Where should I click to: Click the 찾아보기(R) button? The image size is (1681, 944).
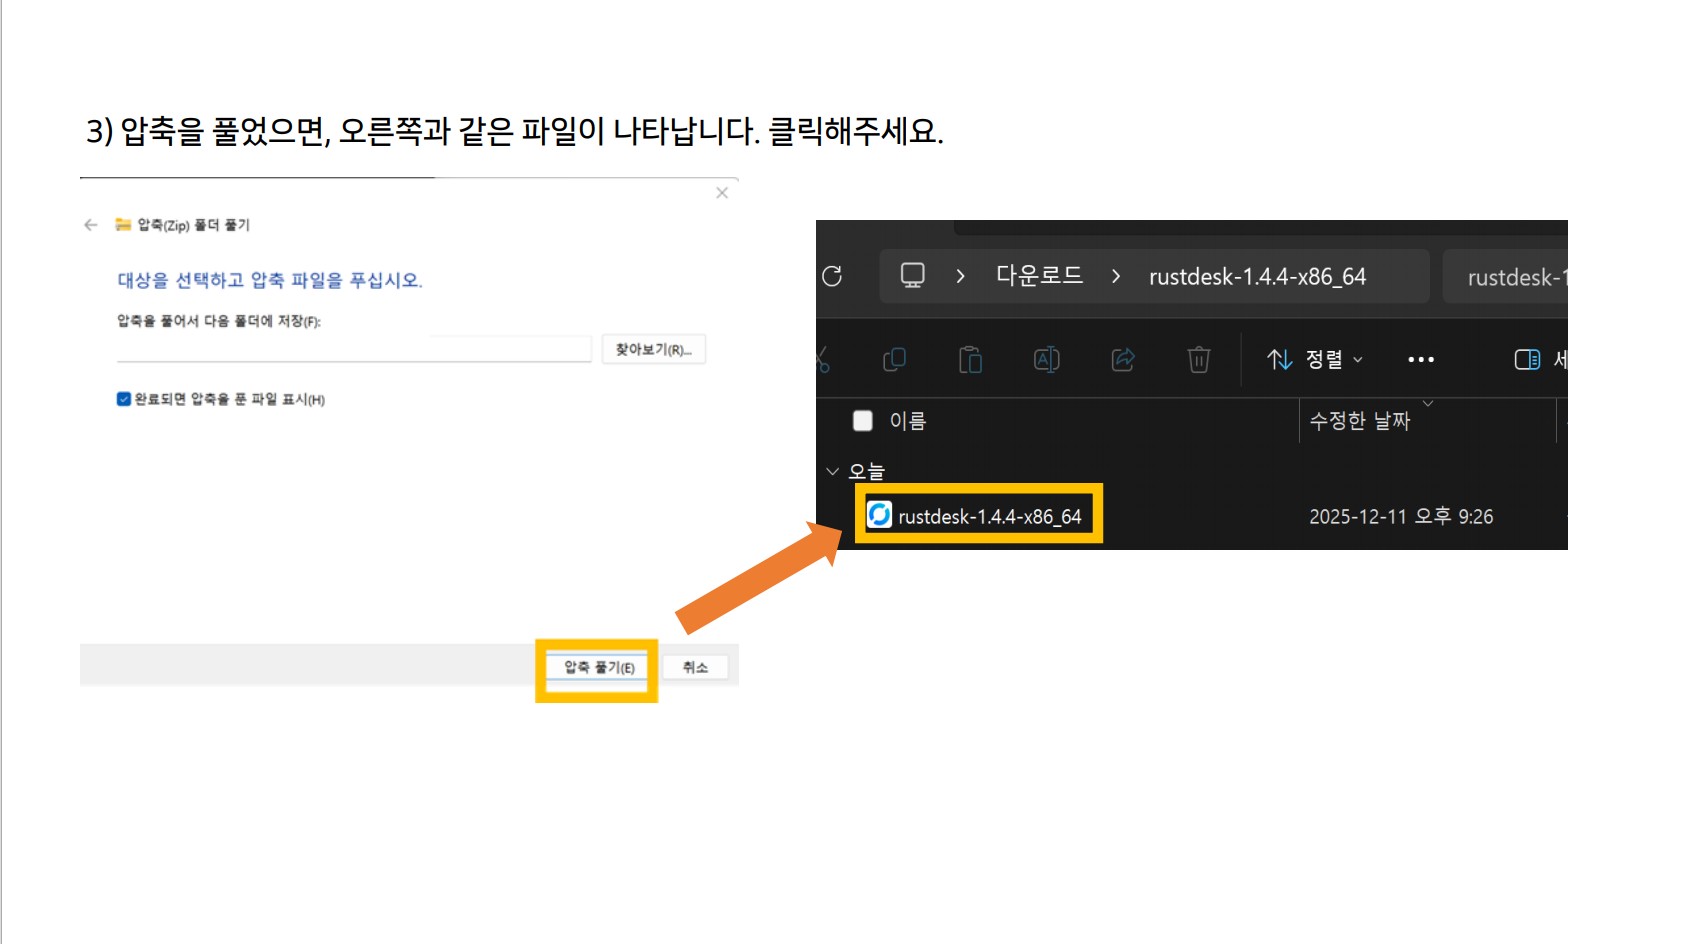click(654, 348)
